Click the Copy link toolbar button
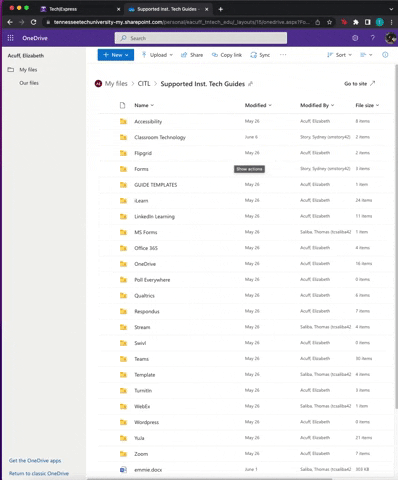The height and width of the screenshot is (480, 398). 227,55
